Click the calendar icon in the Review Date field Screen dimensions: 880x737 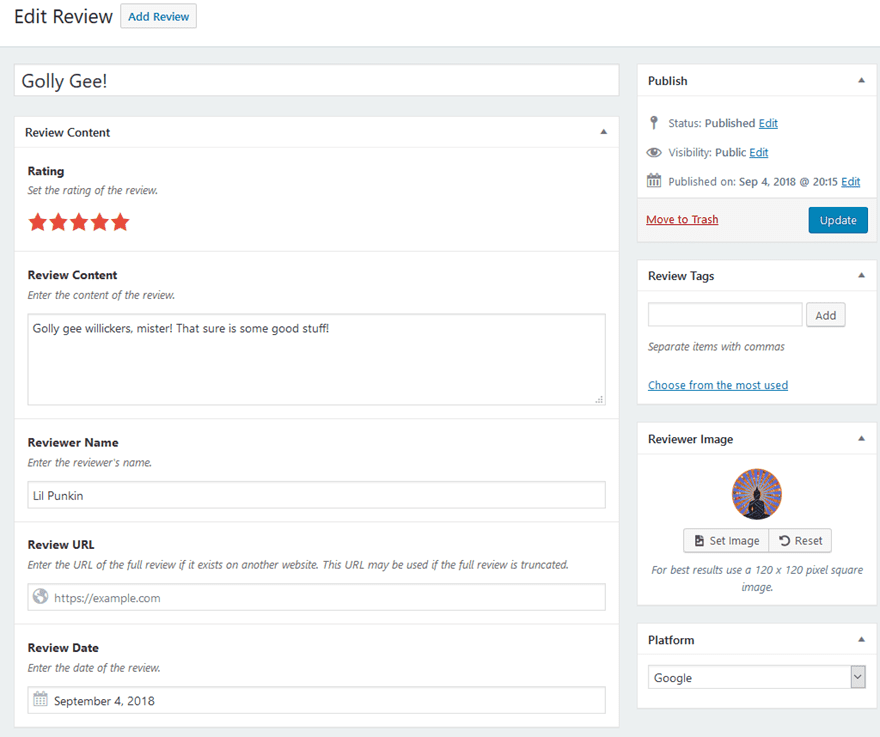pyautogui.click(x=39, y=700)
